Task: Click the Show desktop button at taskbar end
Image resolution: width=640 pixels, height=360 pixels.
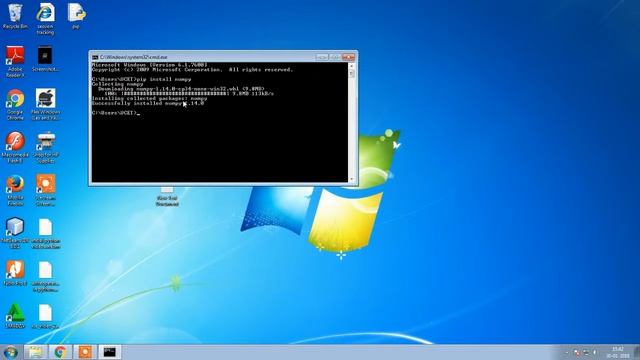Action: tap(636, 353)
